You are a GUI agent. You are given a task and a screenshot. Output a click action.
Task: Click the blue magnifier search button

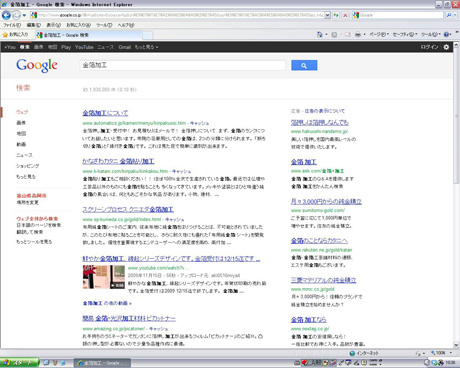click(304, 65)
